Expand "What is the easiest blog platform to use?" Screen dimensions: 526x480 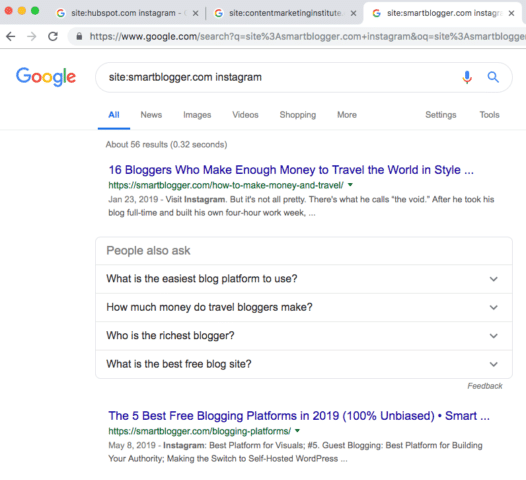(304, 279)
